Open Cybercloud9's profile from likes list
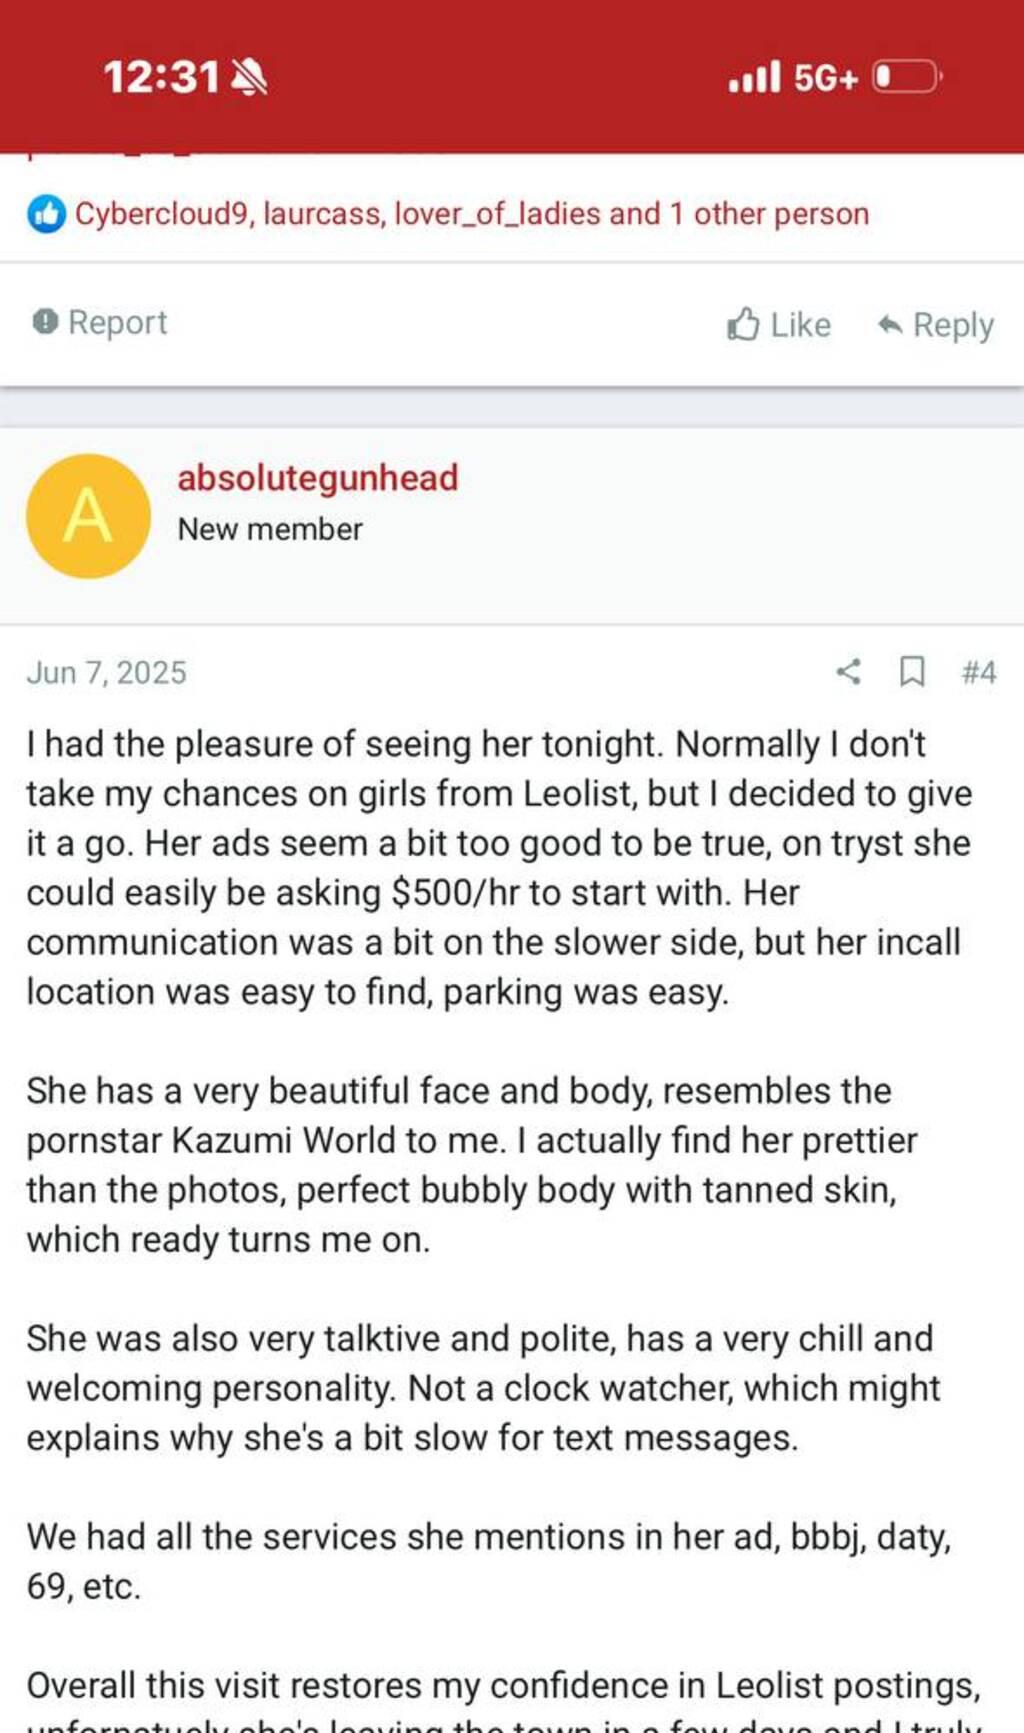 [164, 214]
